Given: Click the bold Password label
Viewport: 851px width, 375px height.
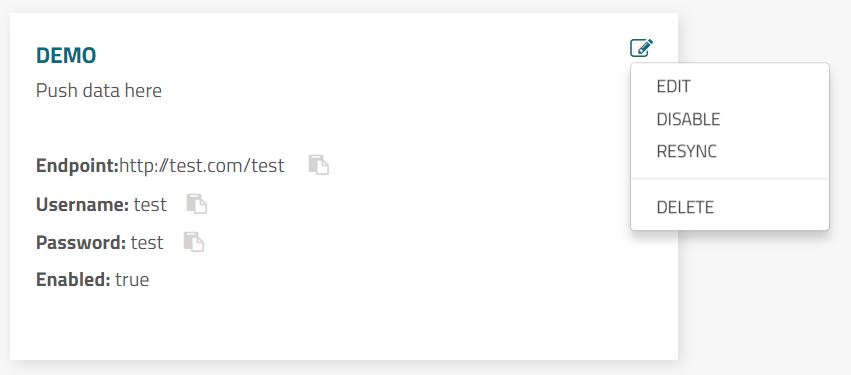Looking at the screenshot, I should point(81,242).
